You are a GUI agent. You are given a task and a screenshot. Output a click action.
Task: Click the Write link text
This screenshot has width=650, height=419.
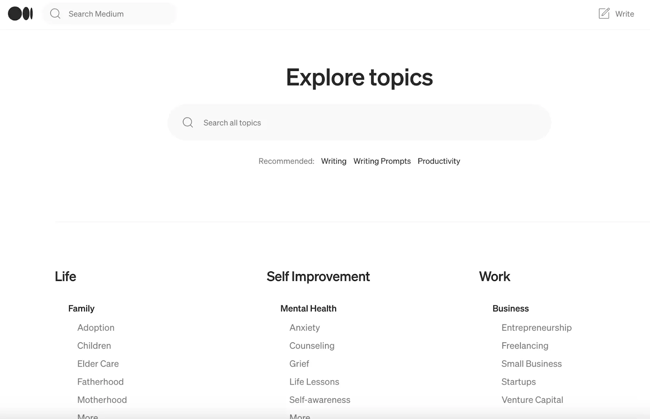tap(625, 14)
